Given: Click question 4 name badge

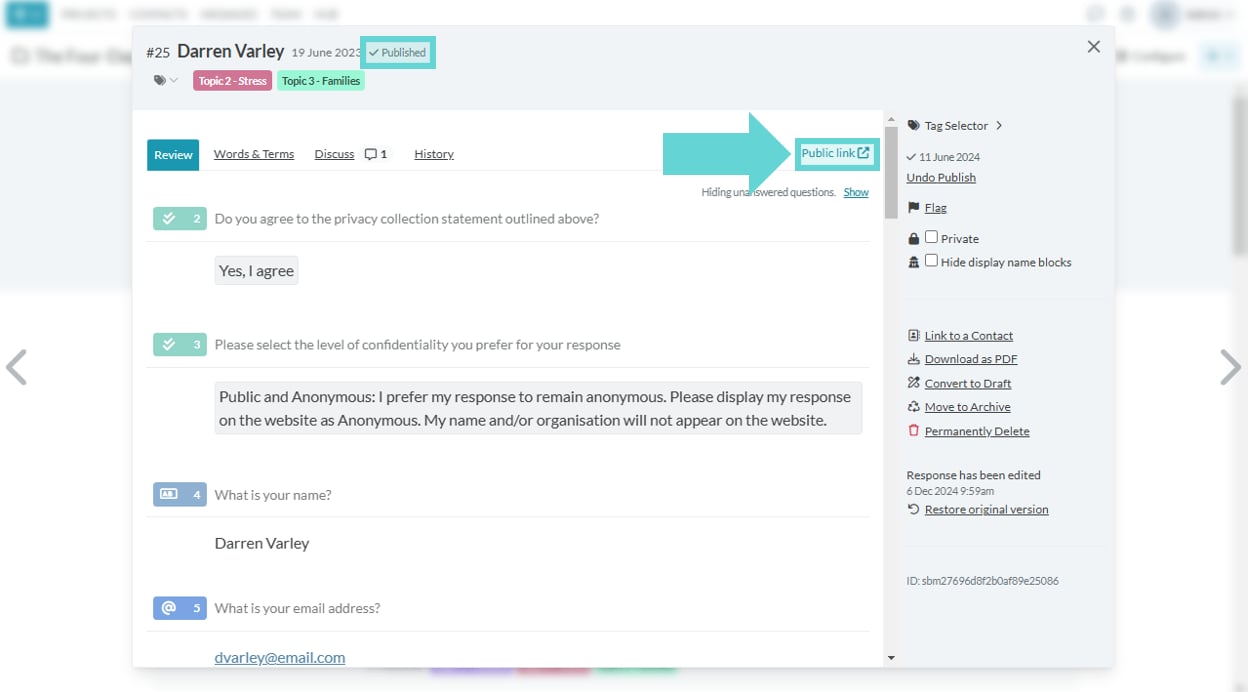Looking at the screenshot, I should point(180,494).
